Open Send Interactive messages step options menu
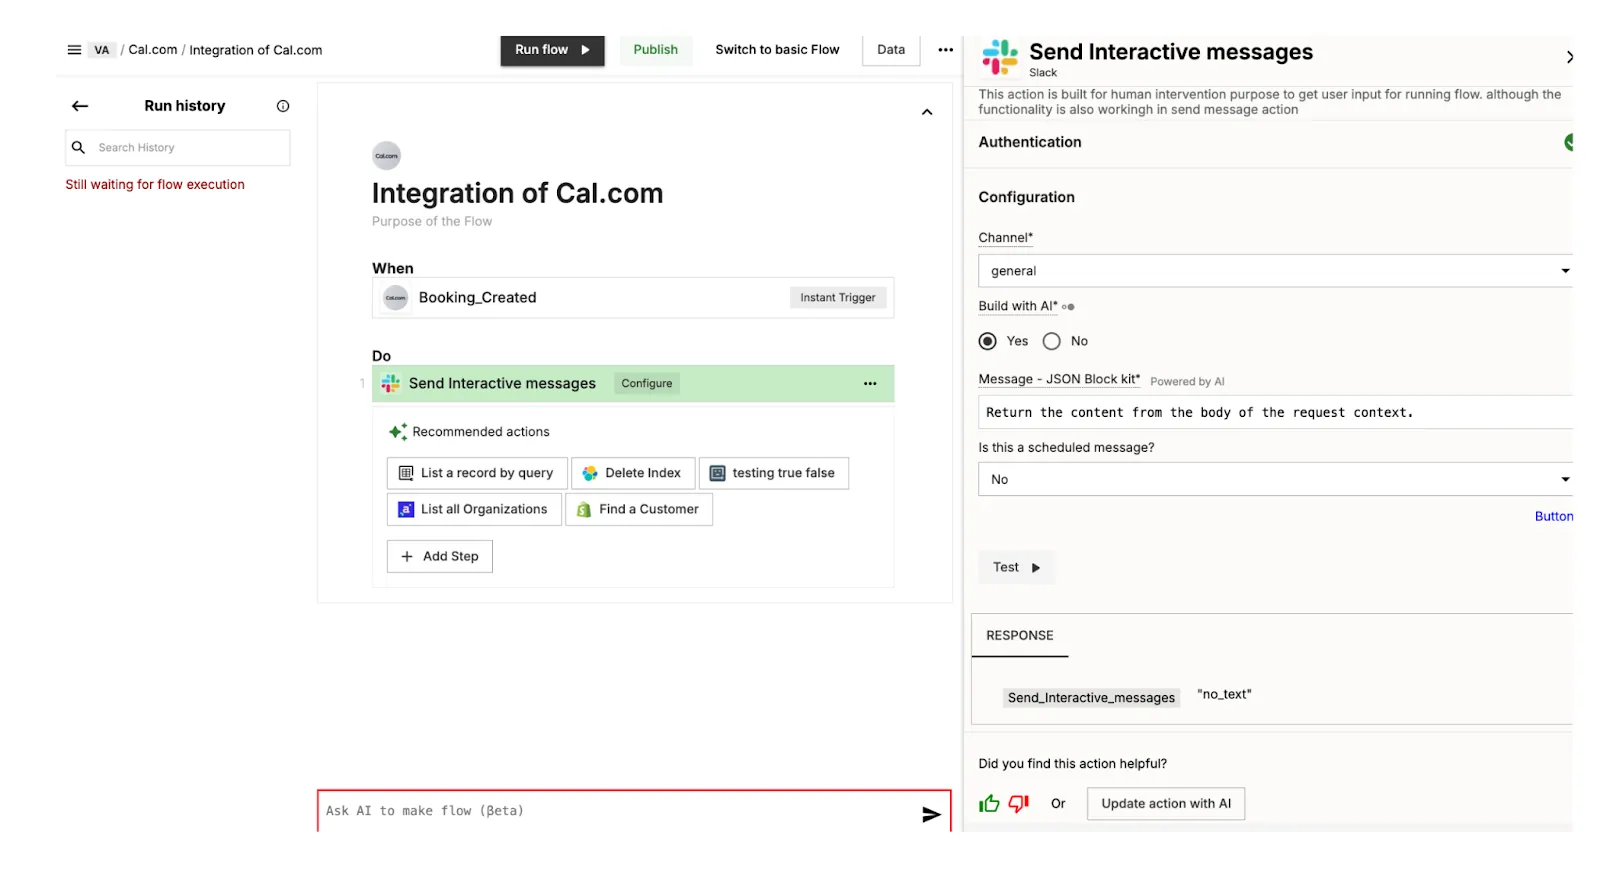This screenshot has width=1600, height=891. pos(870,384)
